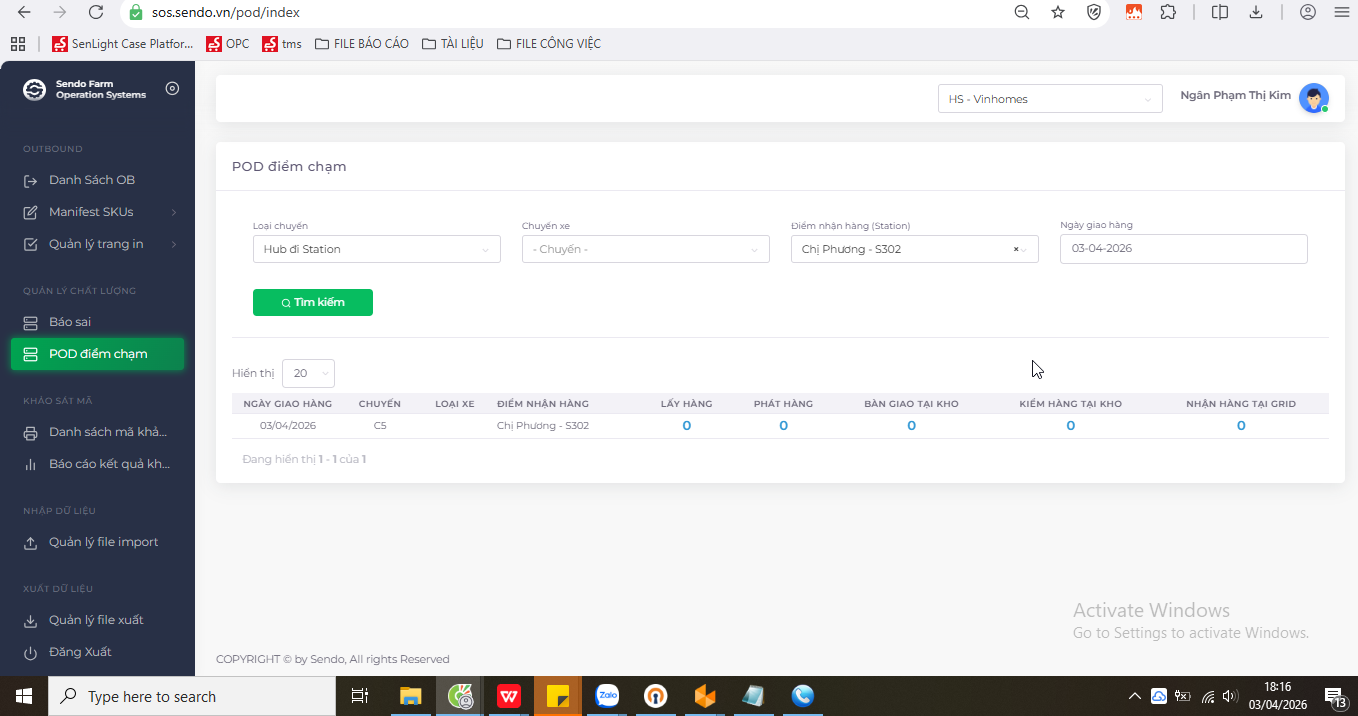Click the green Tìm kiếm button
Screen dimensions: 1358x716
[313, 302]
